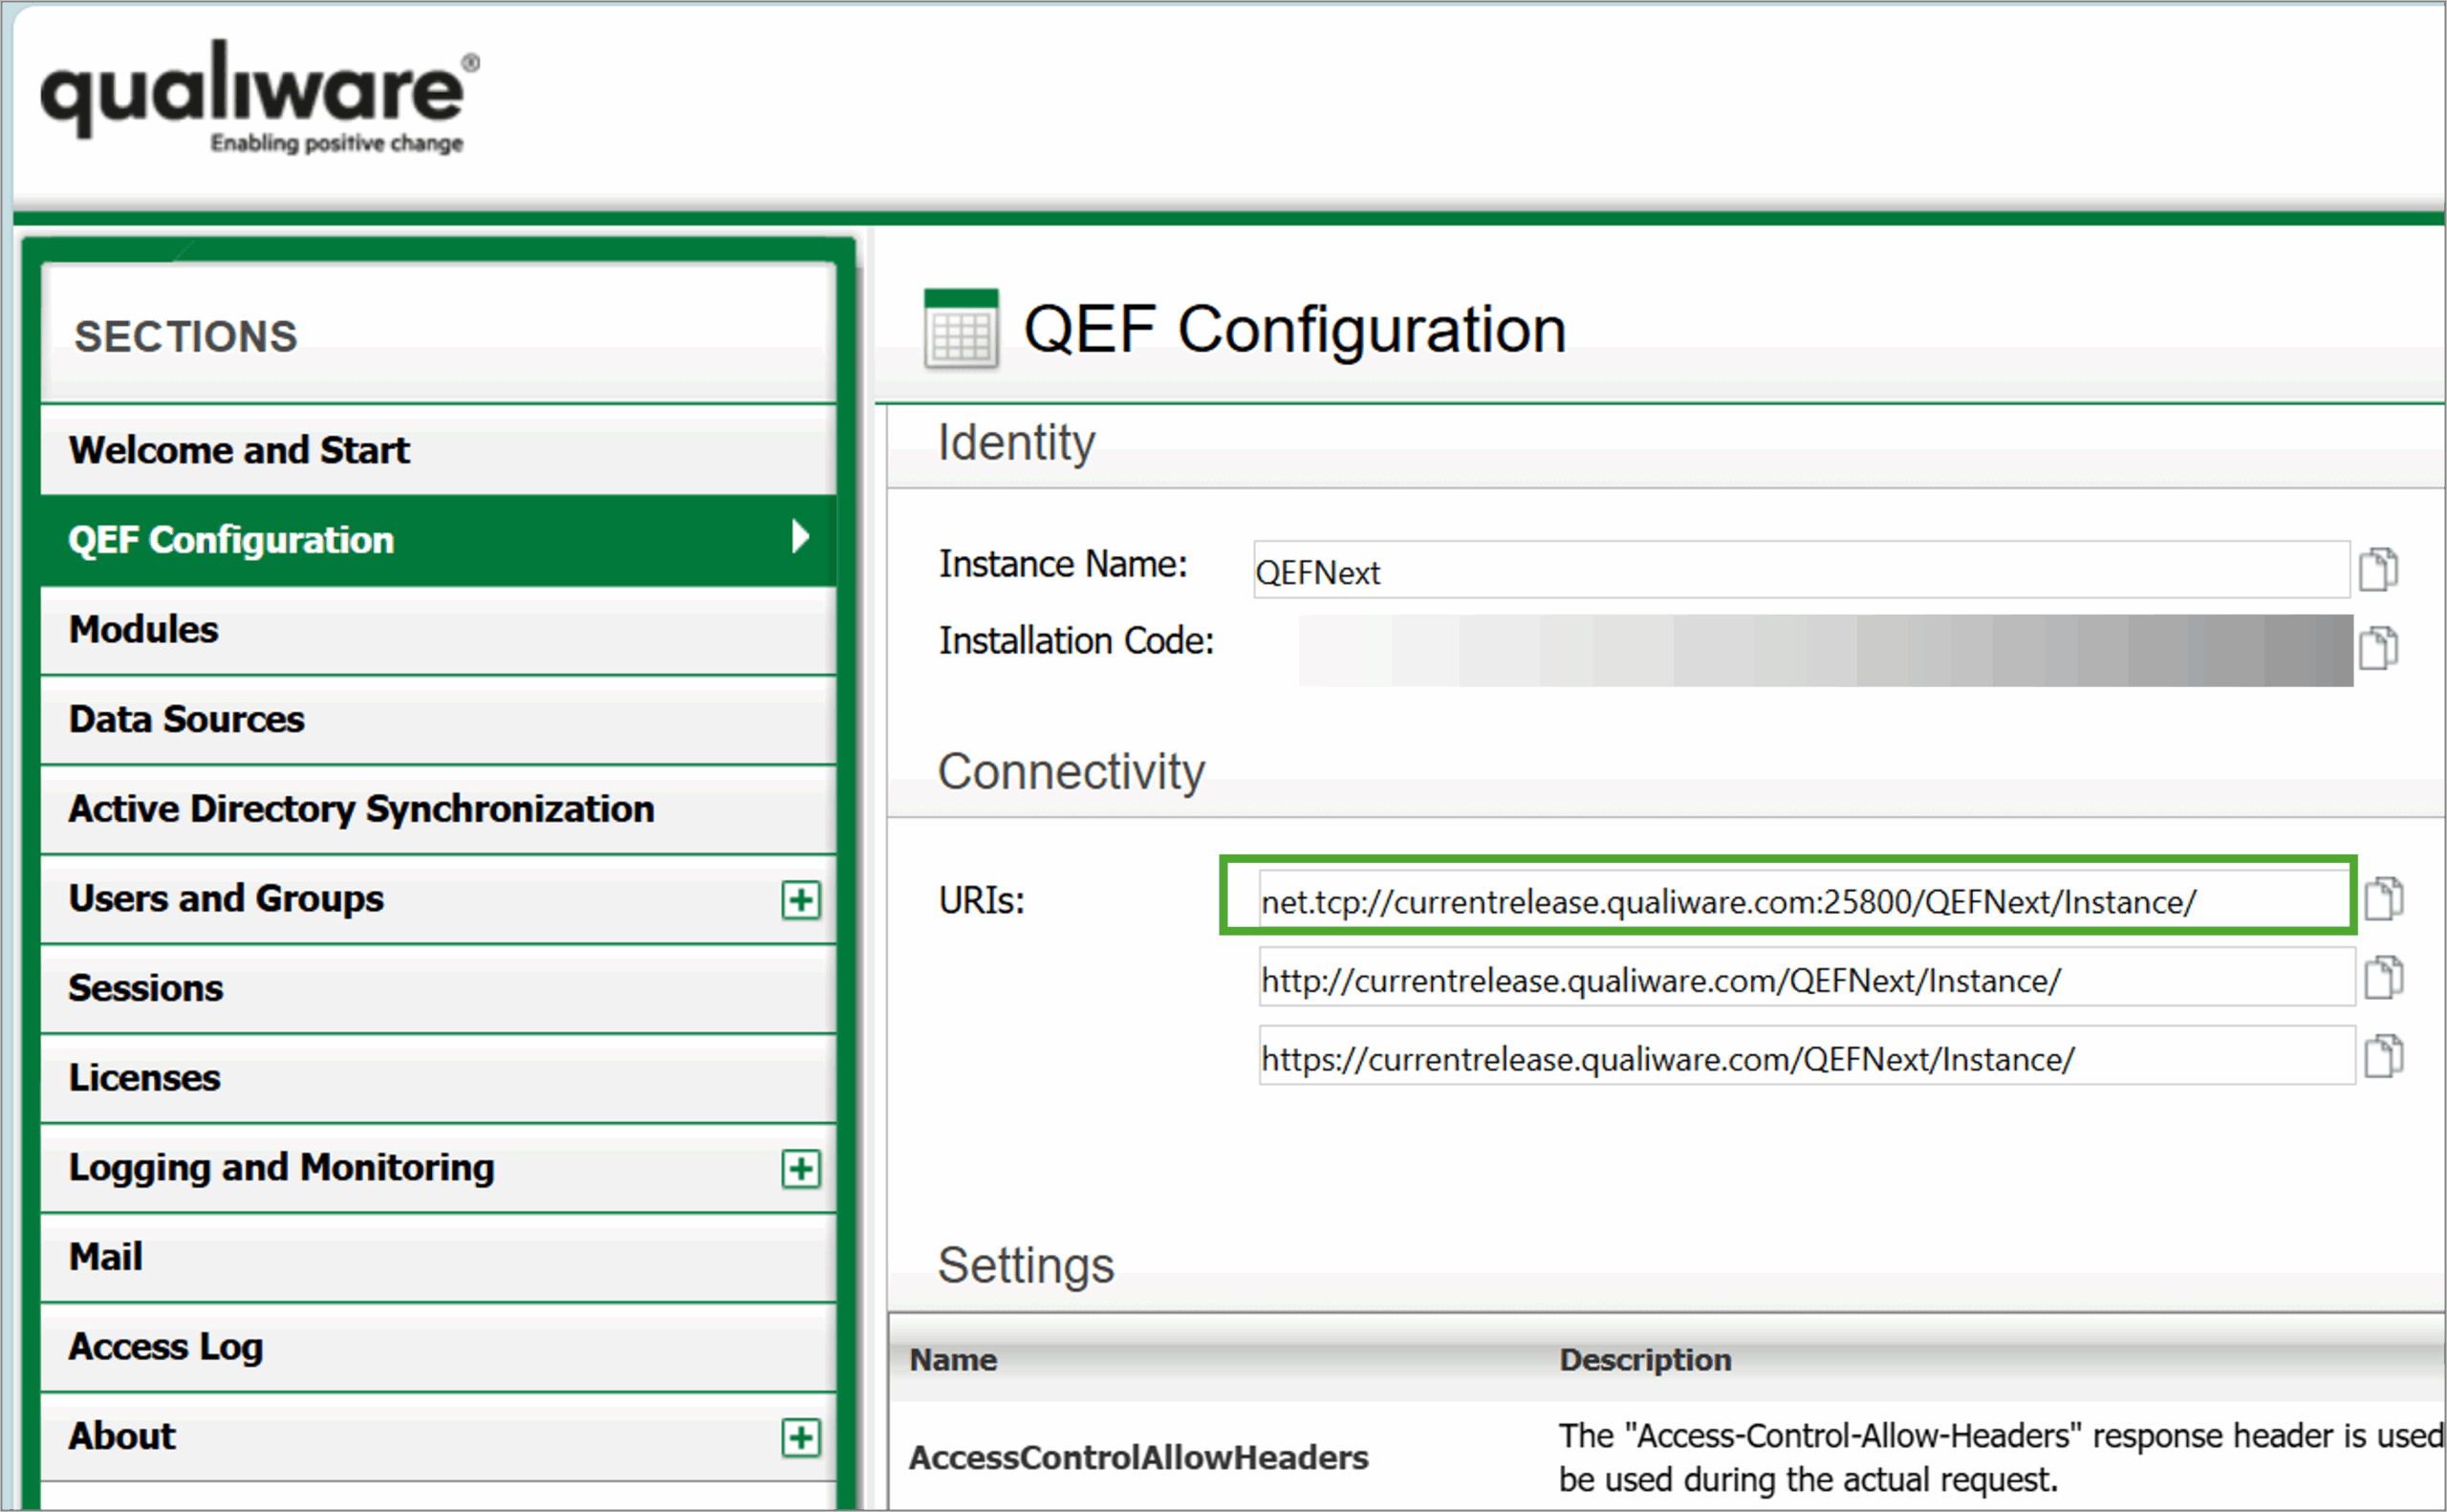
Task: Click the QEF Configuration arrow indicator
Action: (x=800, y=537)
